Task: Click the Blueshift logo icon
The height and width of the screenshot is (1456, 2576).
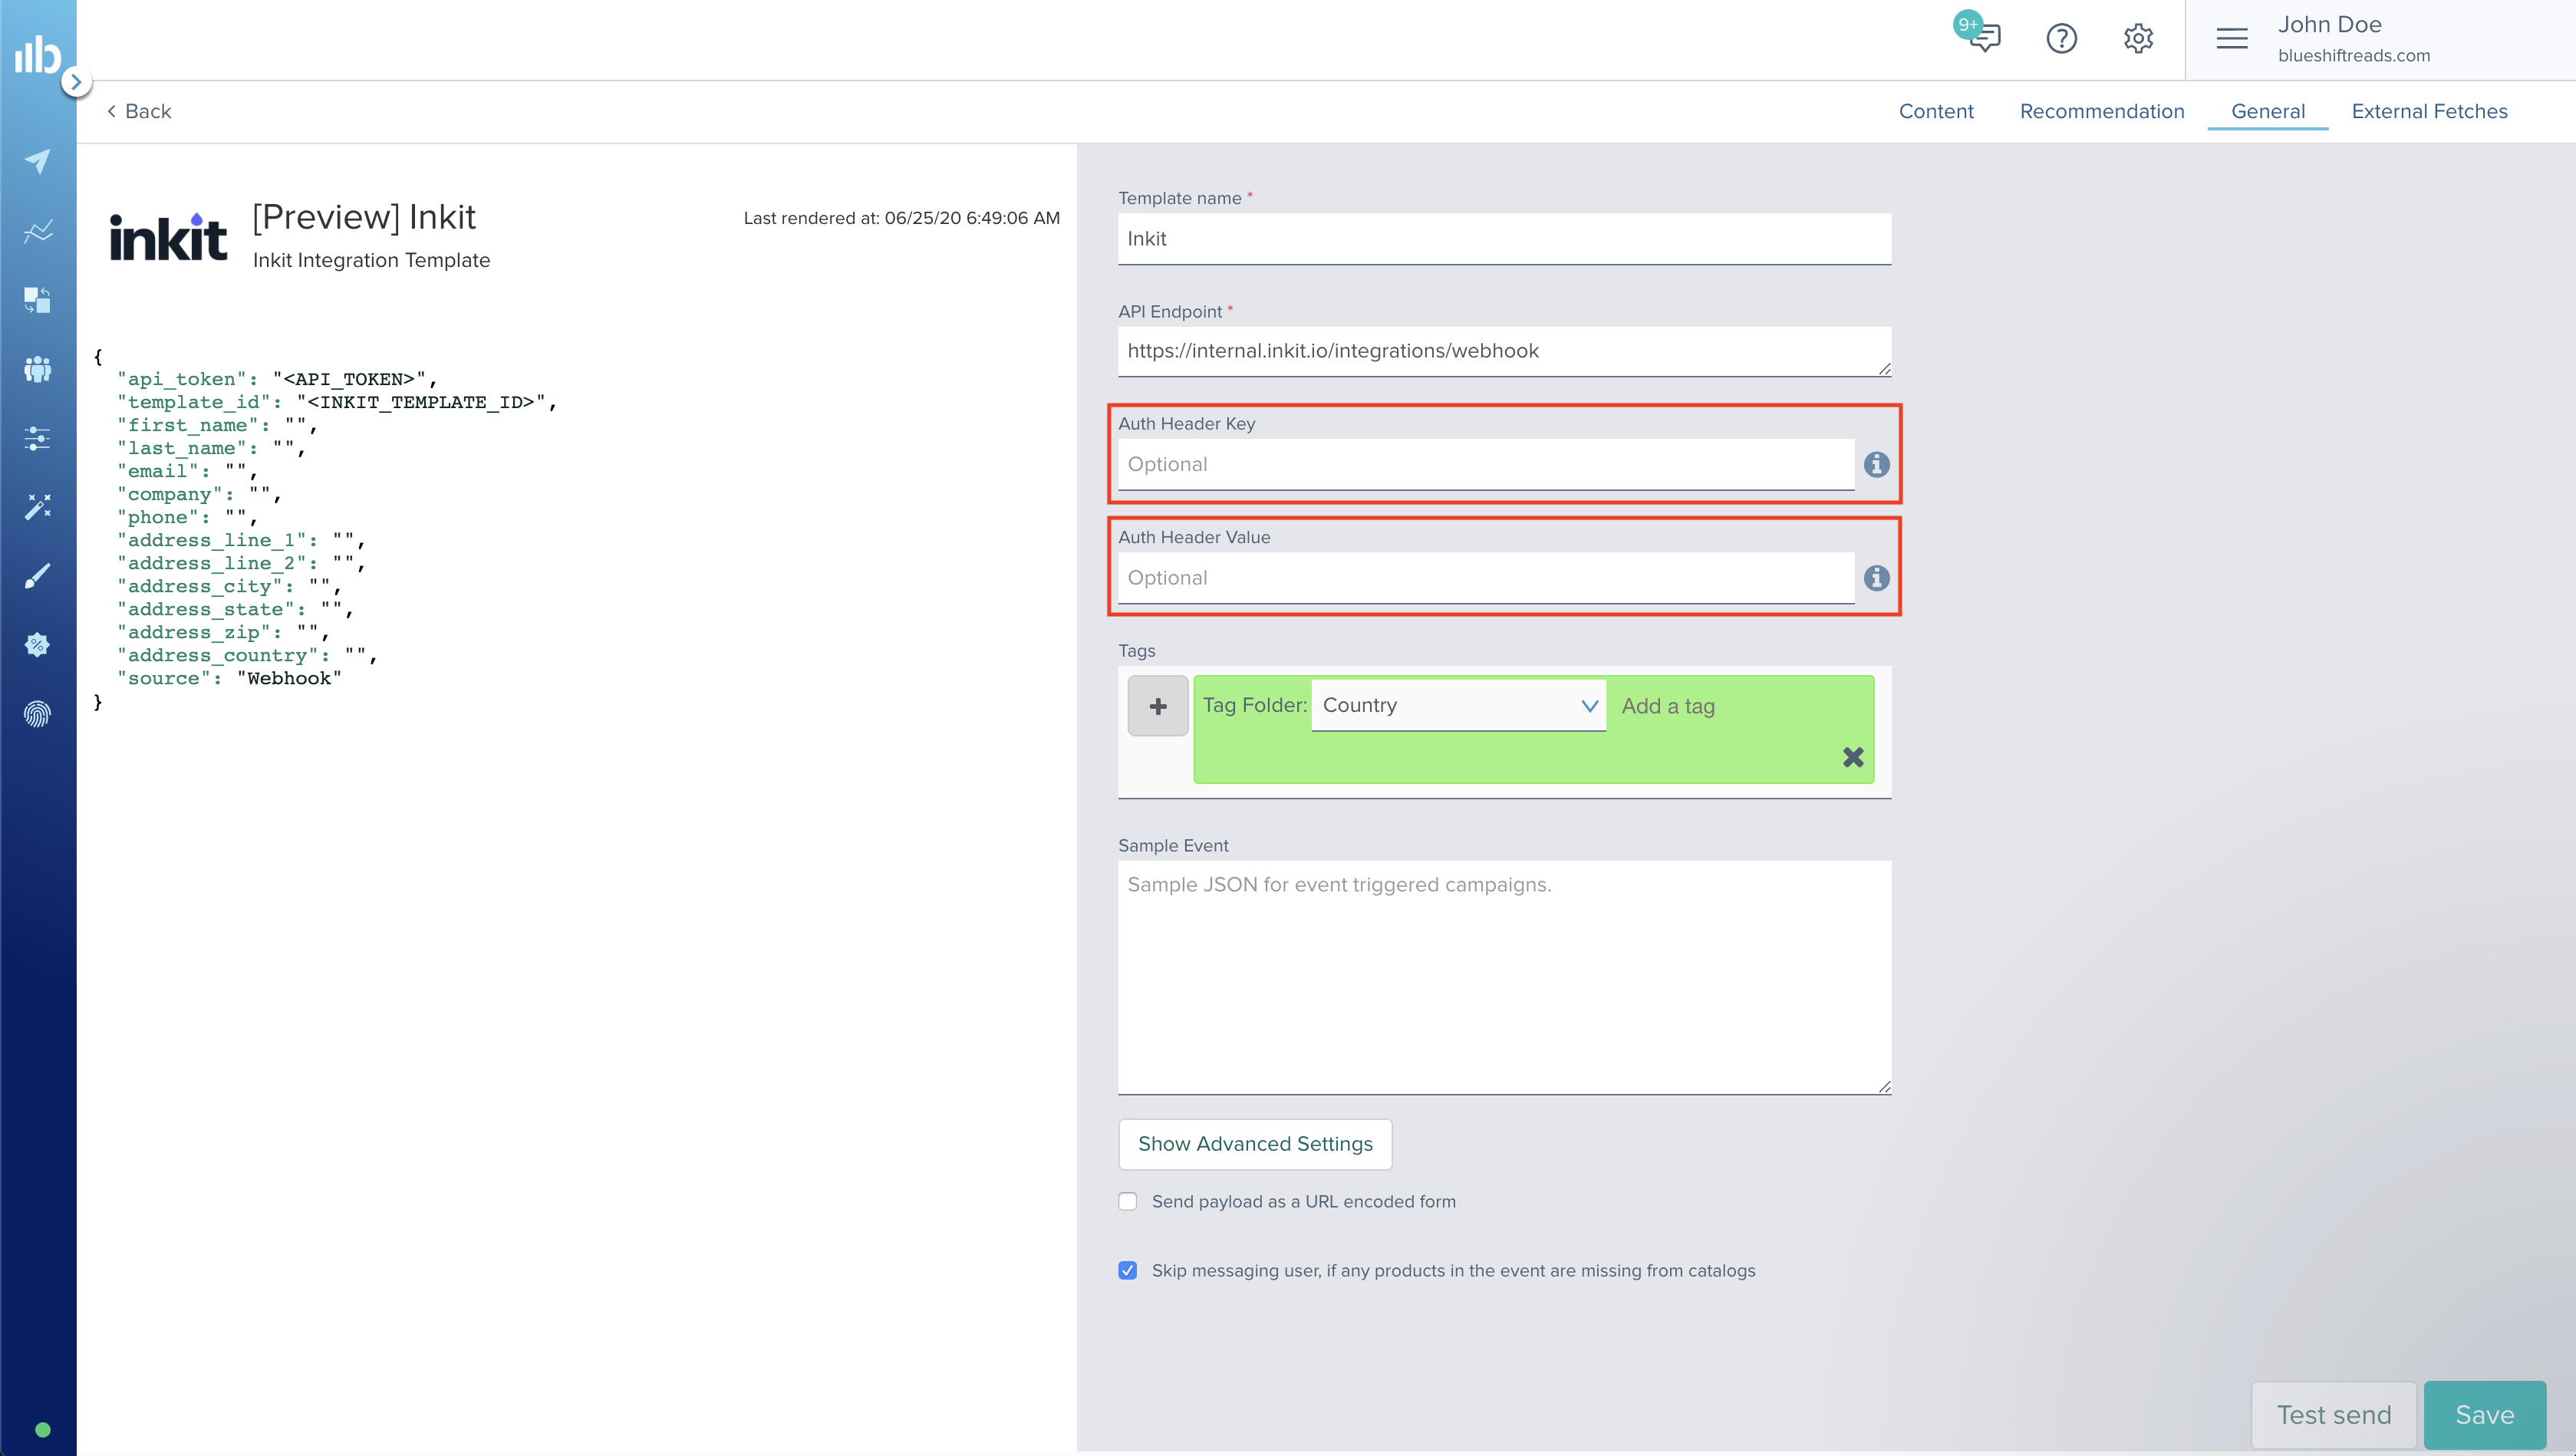Action: pos(37,54)
